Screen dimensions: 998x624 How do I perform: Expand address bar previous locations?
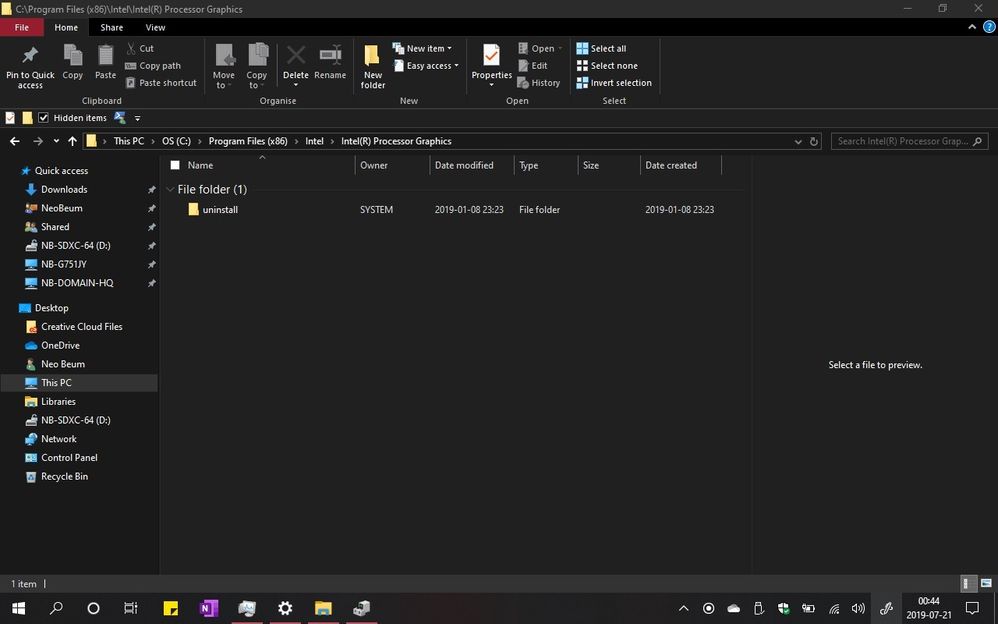798,141
